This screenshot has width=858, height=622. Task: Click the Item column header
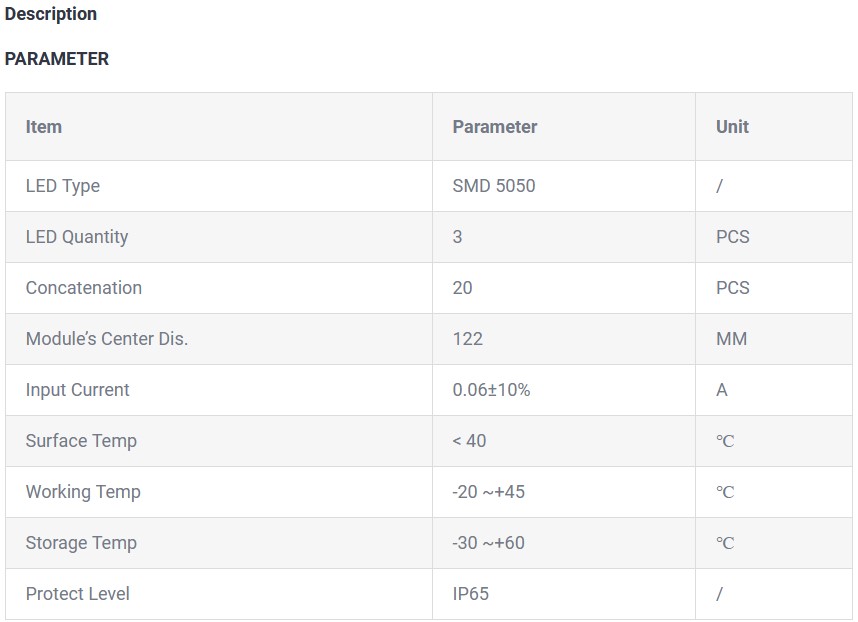44,127
